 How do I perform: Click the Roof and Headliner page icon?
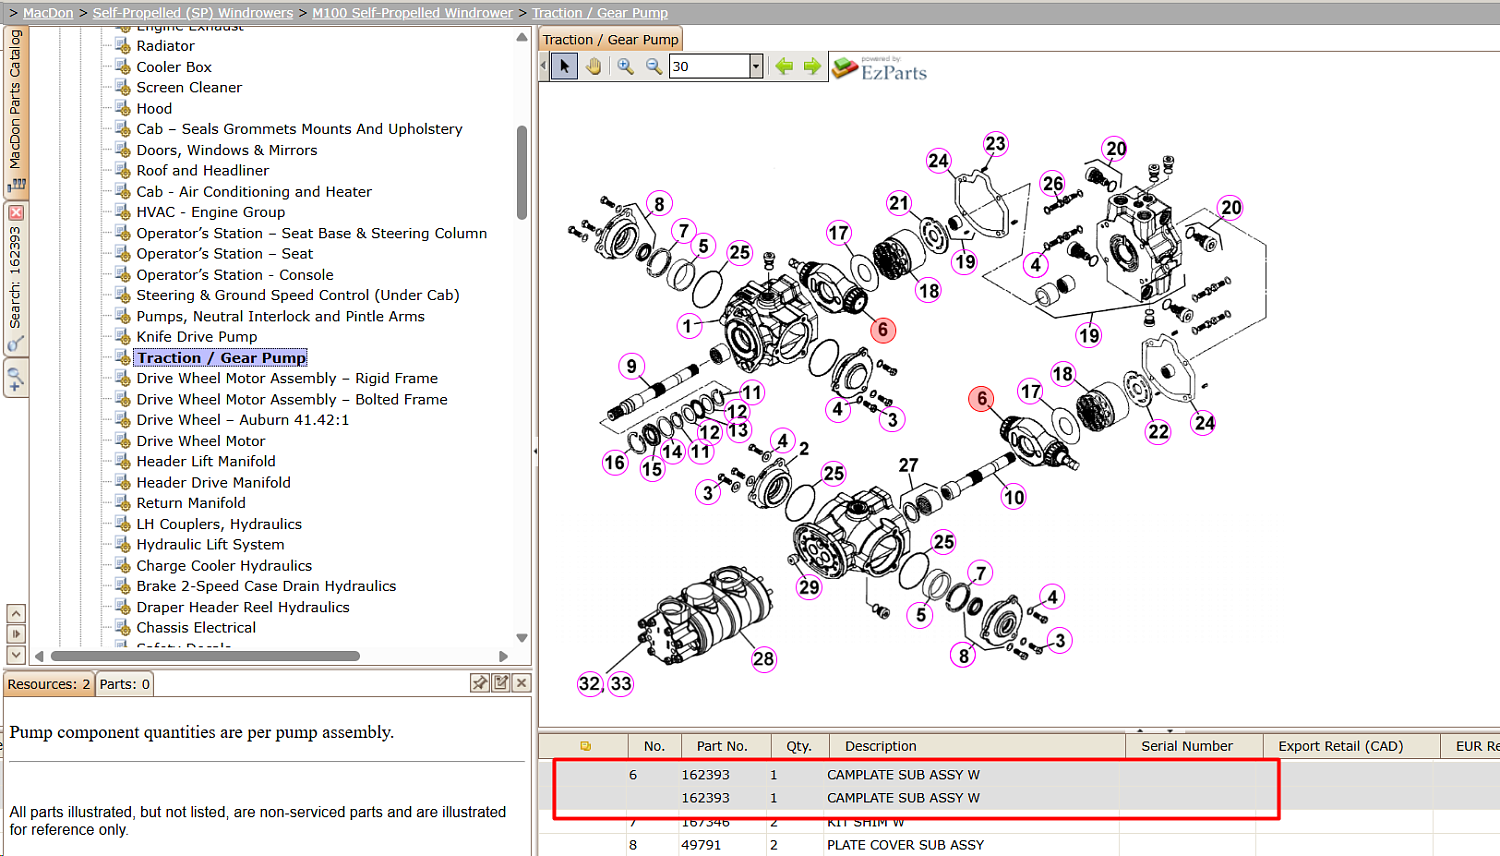click(x=123, y=170)
